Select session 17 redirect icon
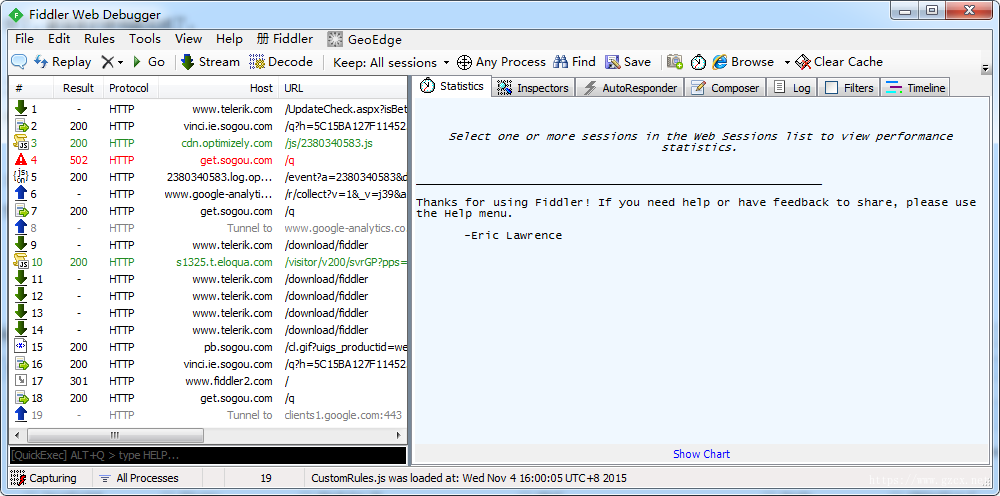 (x=20, y=381)
